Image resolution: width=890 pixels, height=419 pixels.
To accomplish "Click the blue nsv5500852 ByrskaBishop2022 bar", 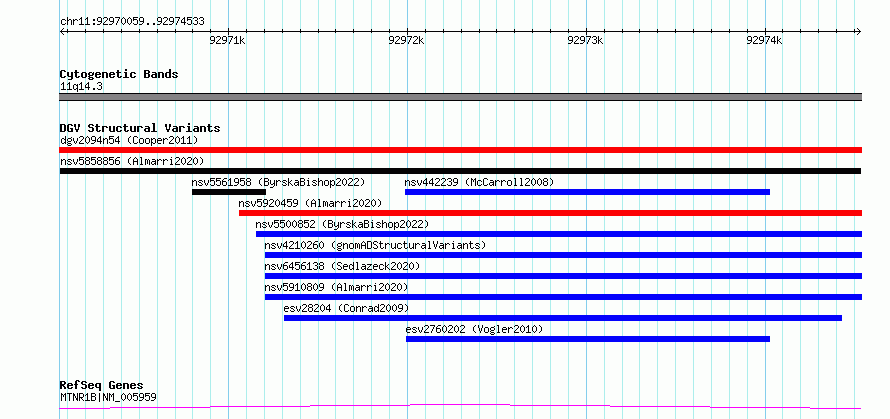I will click(x=559, y=234).
